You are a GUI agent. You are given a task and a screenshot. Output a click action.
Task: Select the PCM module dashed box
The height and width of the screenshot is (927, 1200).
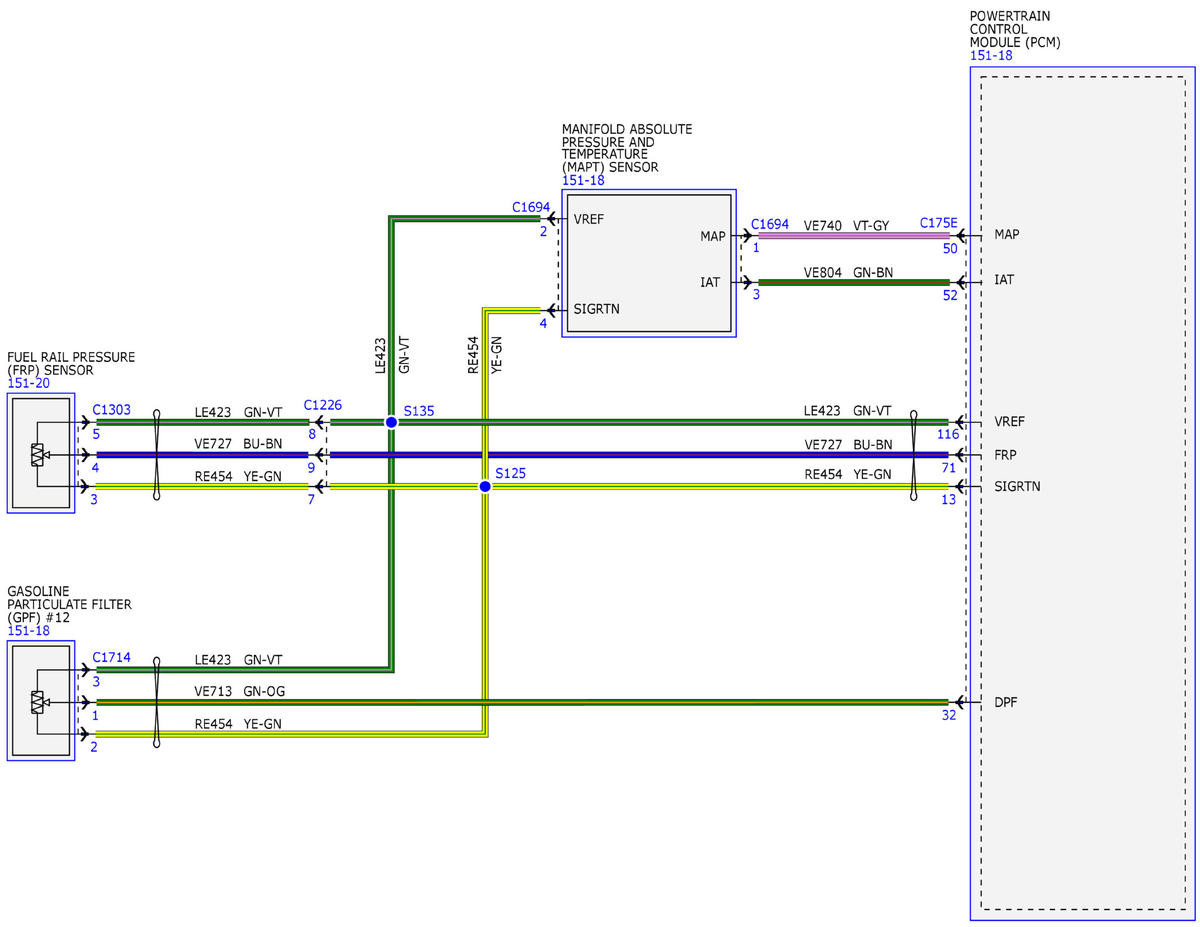pyautogui.click(x=1084, y=493)
